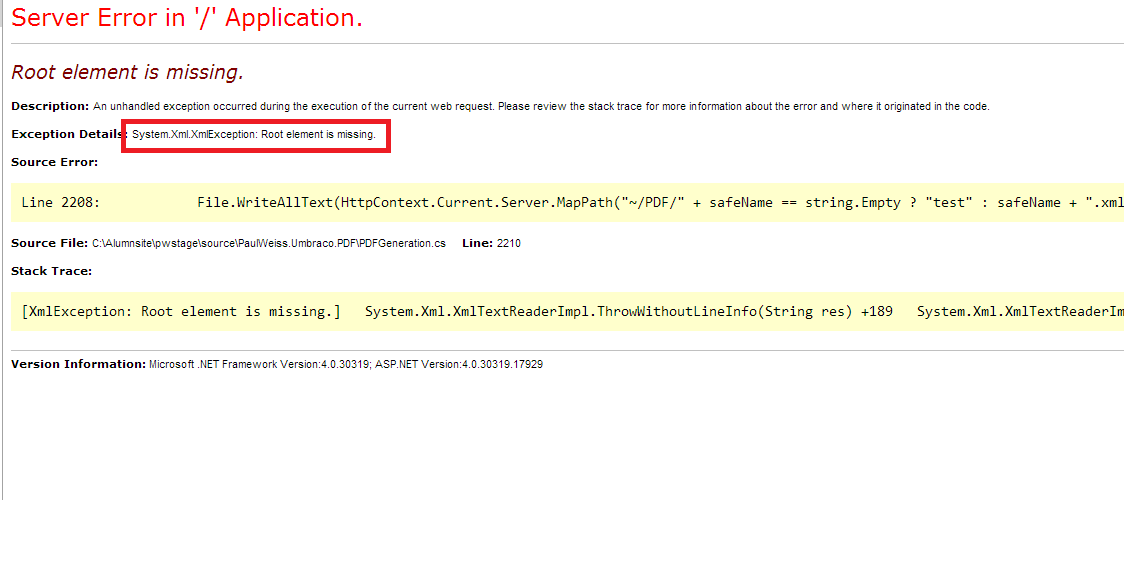Click the 'Line 2208:' File.WriteAllText code line
This screenshot has width=1124, height=573.
pyautogui.click(x=572, y=202)
